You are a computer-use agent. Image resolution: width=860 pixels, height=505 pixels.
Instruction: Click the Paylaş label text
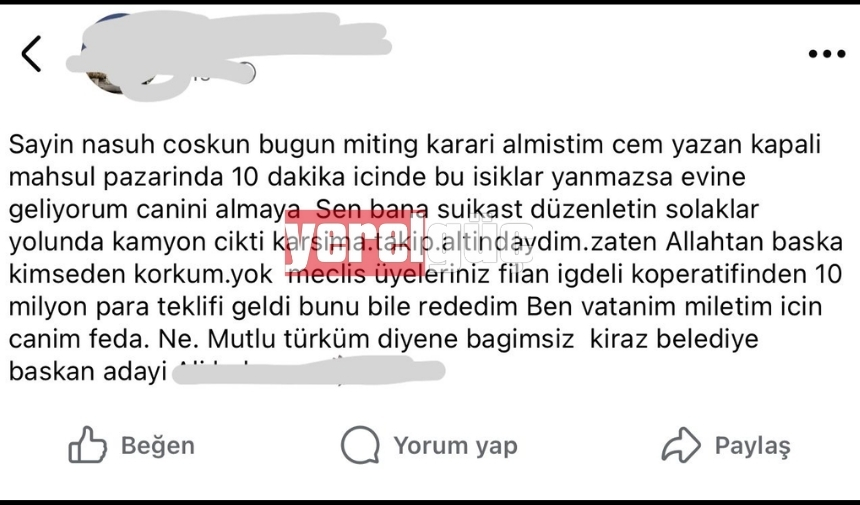tap(753, 446)
